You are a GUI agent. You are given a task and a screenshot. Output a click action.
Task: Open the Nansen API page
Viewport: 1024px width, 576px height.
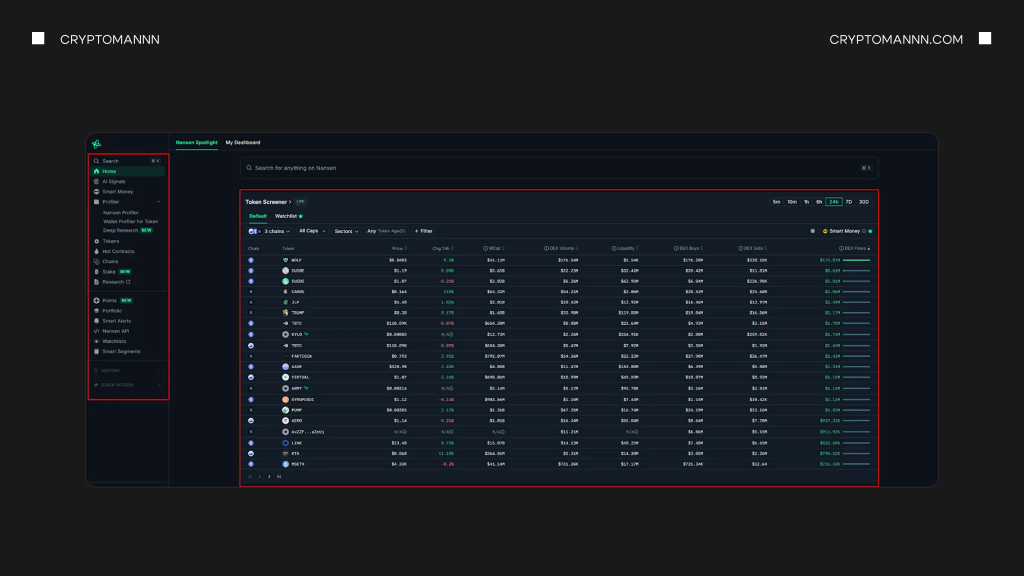115,331
